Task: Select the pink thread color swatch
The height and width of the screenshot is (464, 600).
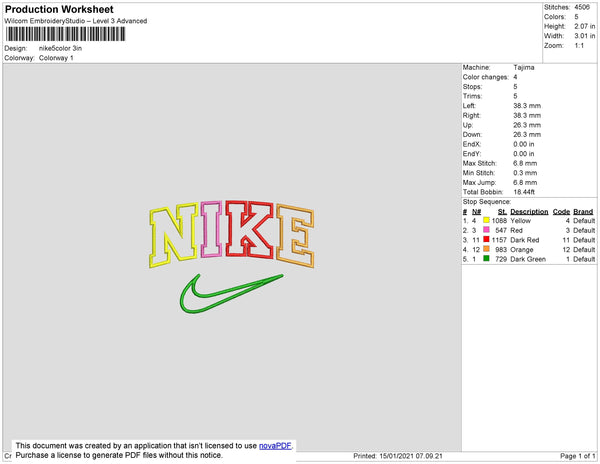Action: [486, 230]
